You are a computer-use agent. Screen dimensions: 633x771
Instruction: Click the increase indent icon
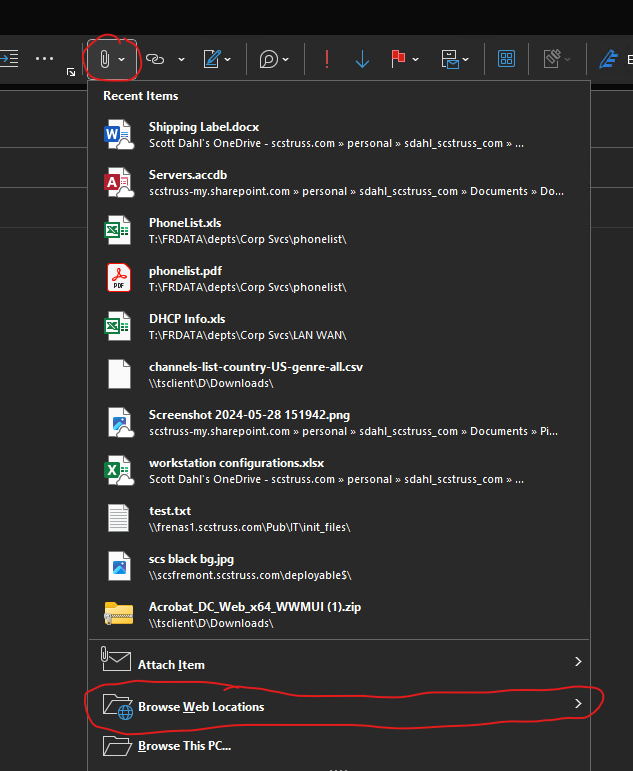9,59
